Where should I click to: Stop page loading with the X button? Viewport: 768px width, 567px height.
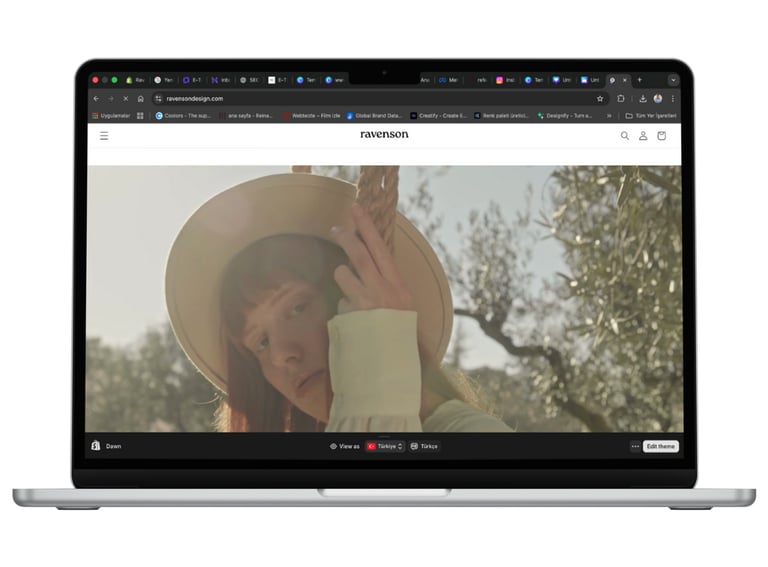tap(125, 98)
